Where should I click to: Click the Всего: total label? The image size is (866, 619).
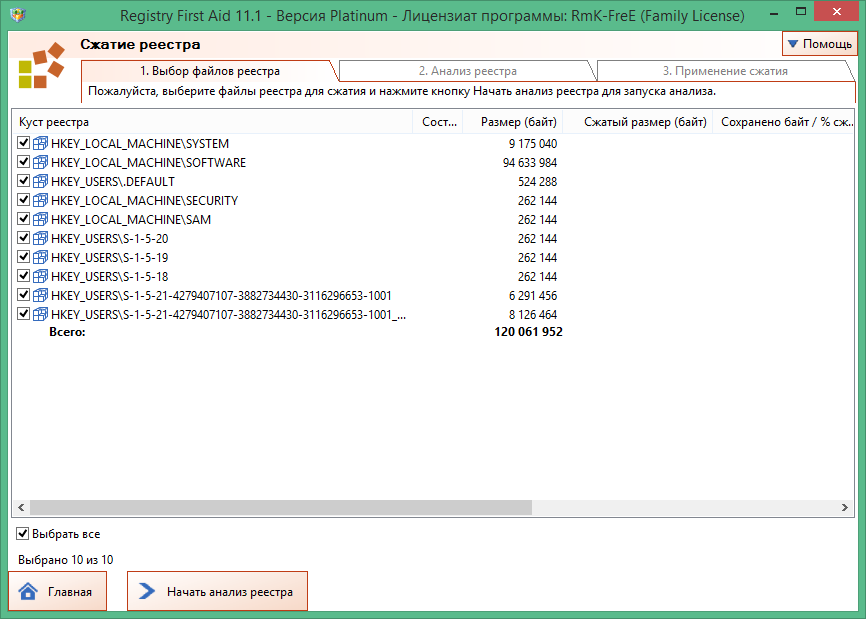coord(67,332)
